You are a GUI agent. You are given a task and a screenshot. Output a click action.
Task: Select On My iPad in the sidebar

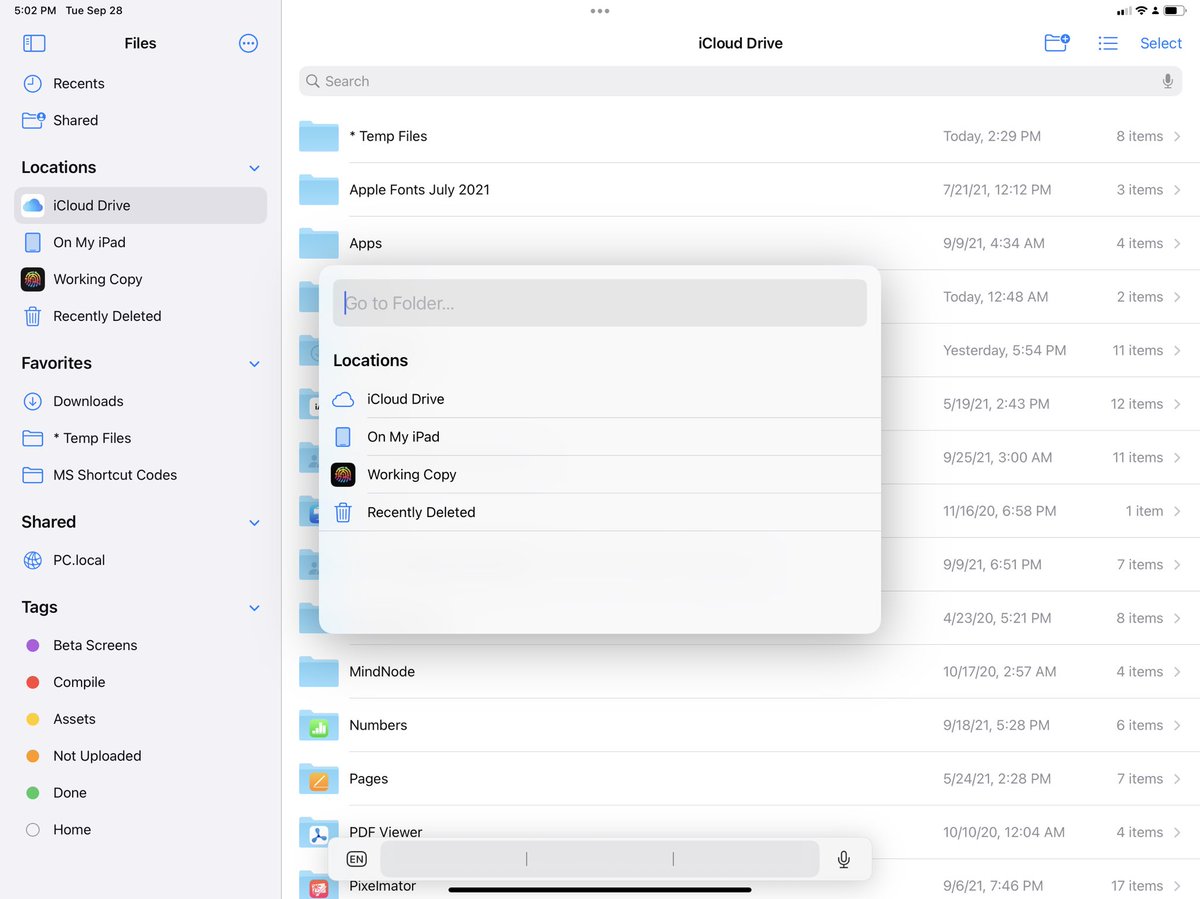(140, 242)
